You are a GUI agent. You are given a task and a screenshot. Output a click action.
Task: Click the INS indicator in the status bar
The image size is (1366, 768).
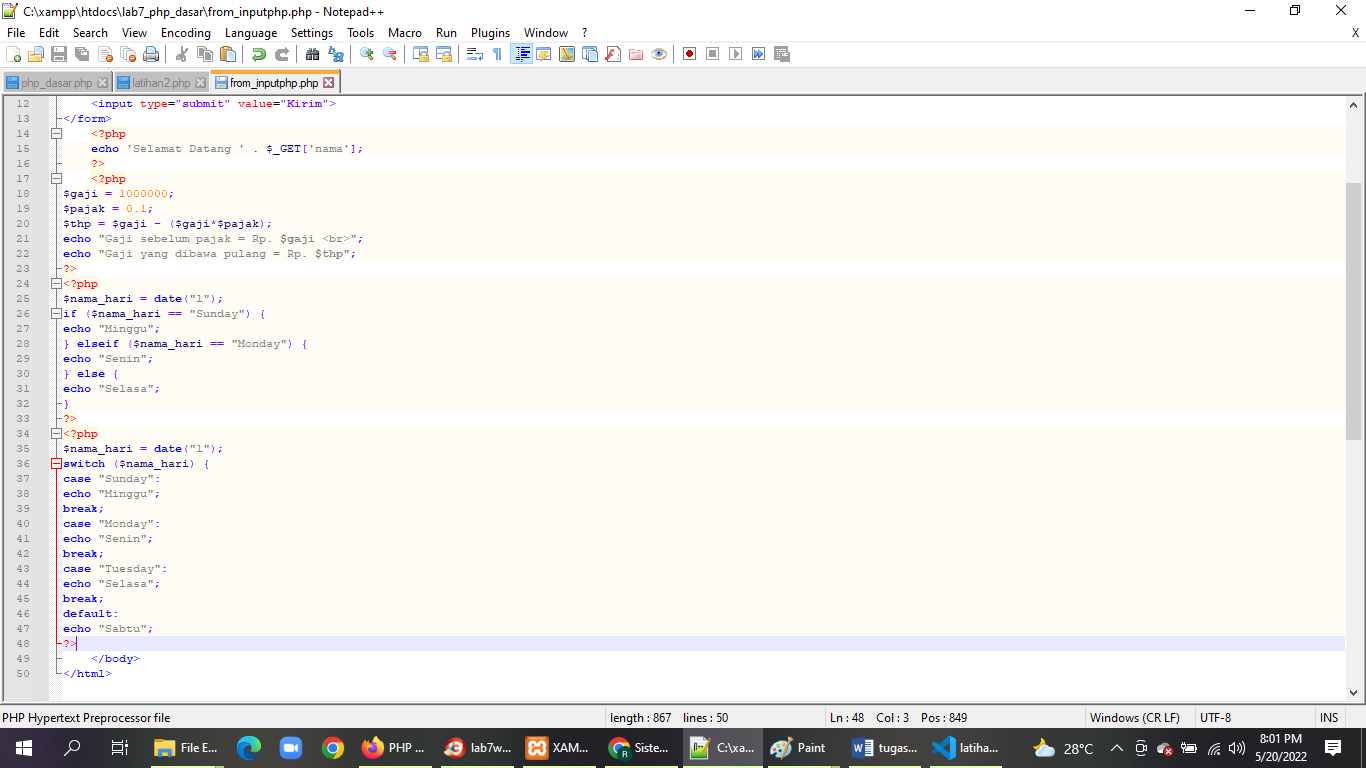(x=1329, y=718)
